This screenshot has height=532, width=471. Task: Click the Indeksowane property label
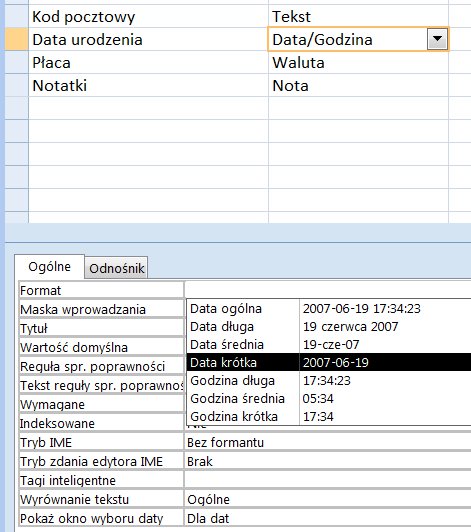[x=101, y=423]
